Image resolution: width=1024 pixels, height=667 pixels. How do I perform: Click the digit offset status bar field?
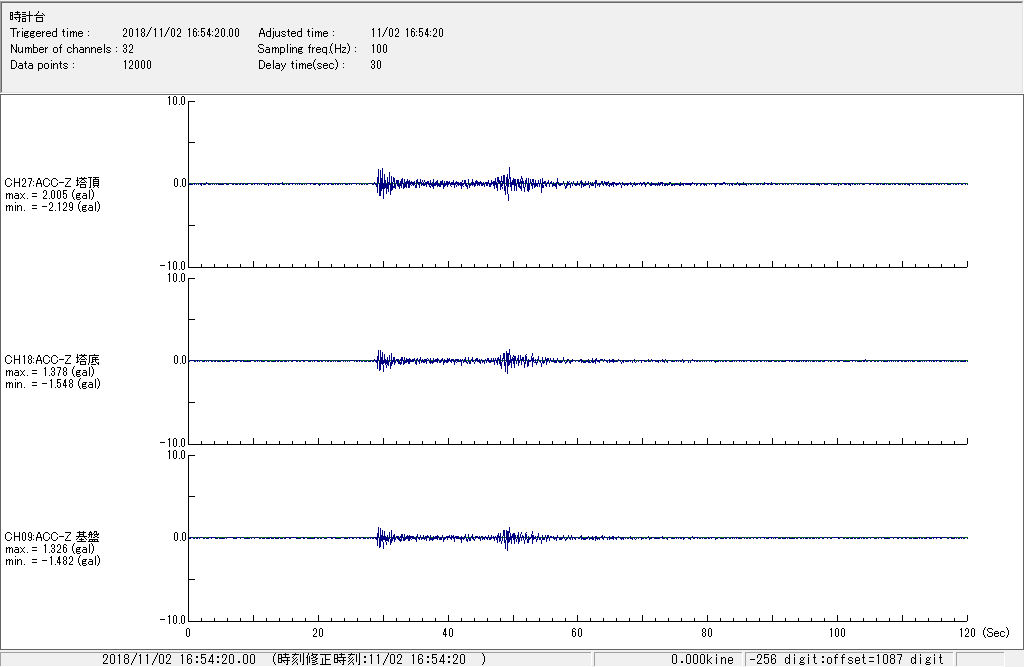pyautogui.click(x=846, y=659)
